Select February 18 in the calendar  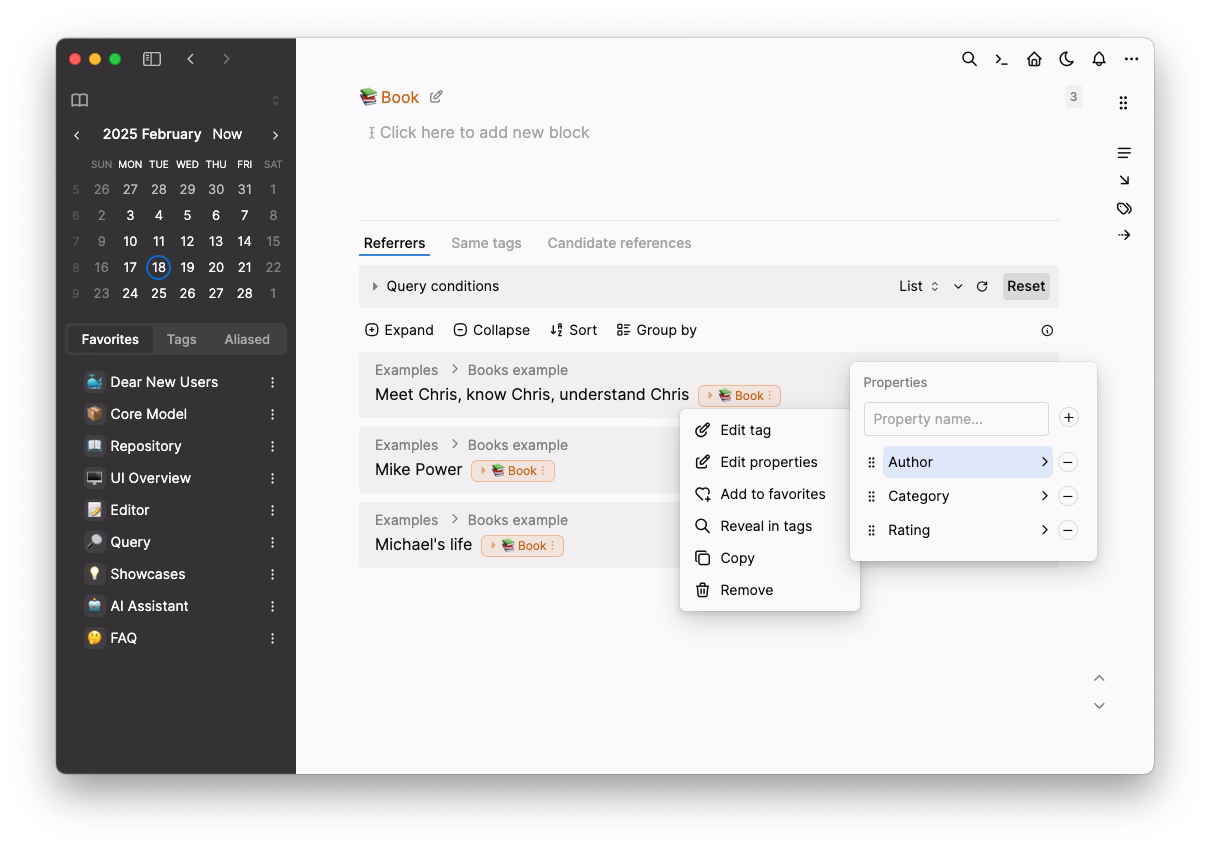tap(158, 267)
